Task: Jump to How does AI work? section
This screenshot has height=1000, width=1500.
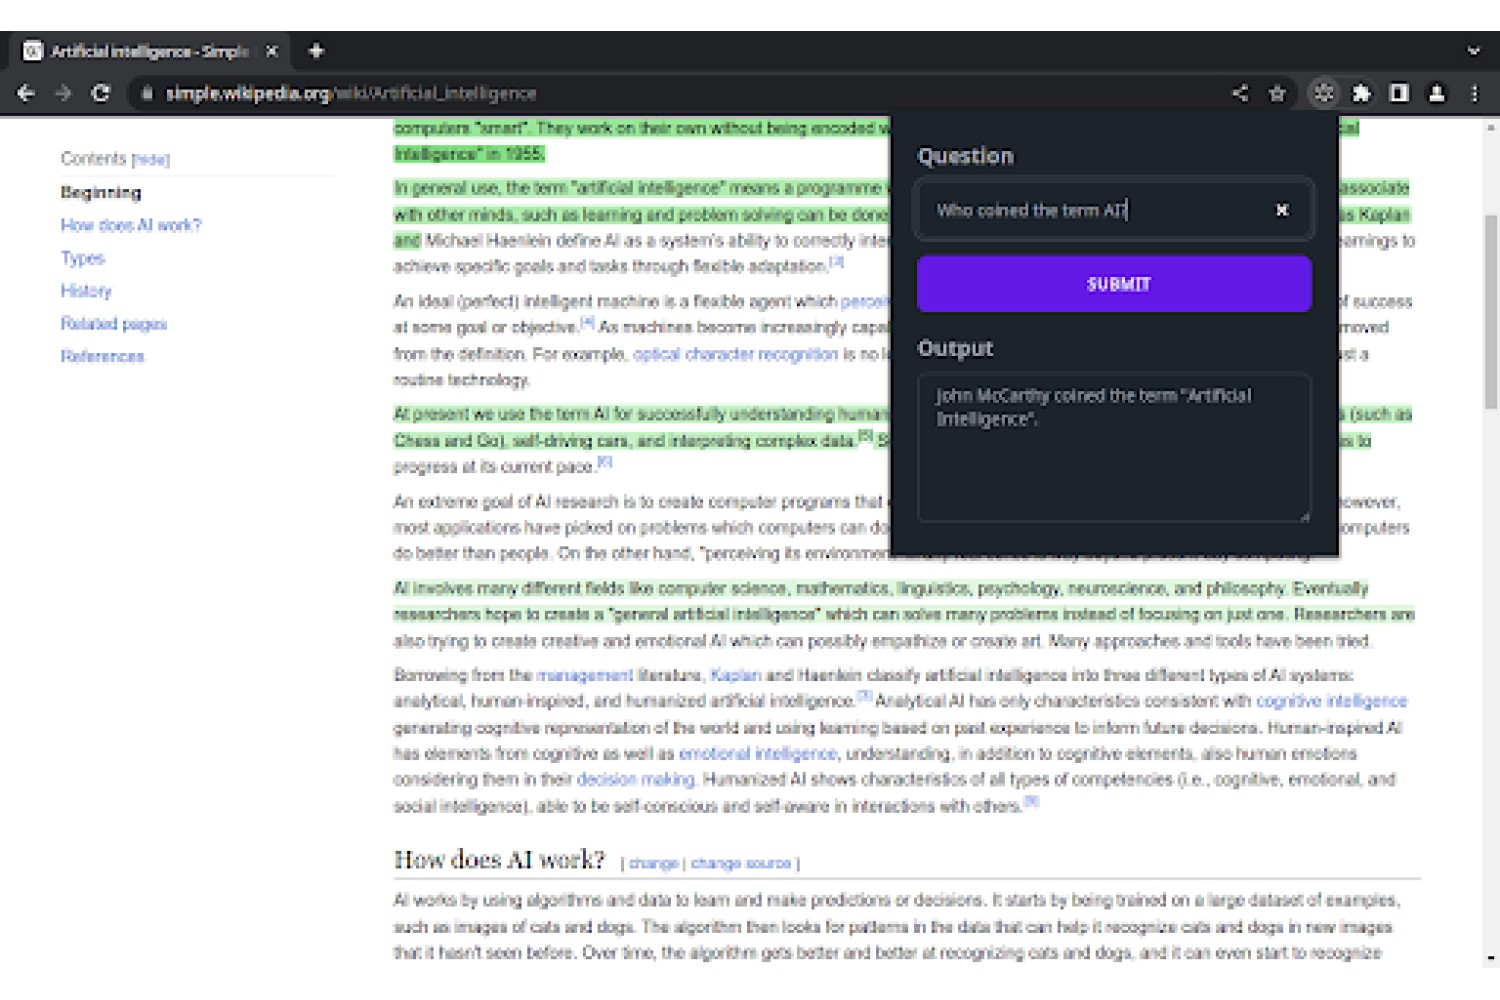Action: point(131,225)
